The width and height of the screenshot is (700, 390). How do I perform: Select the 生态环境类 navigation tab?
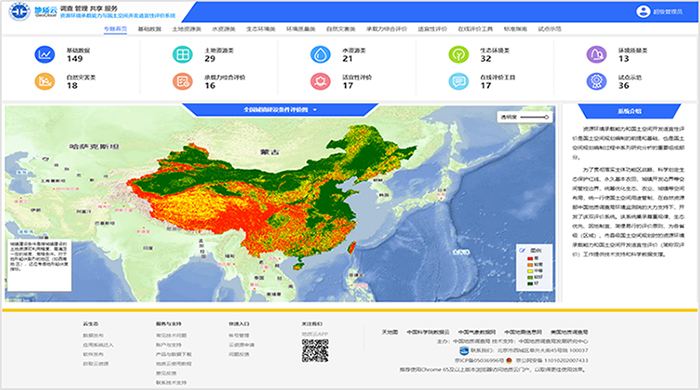[x=261, y=29]
